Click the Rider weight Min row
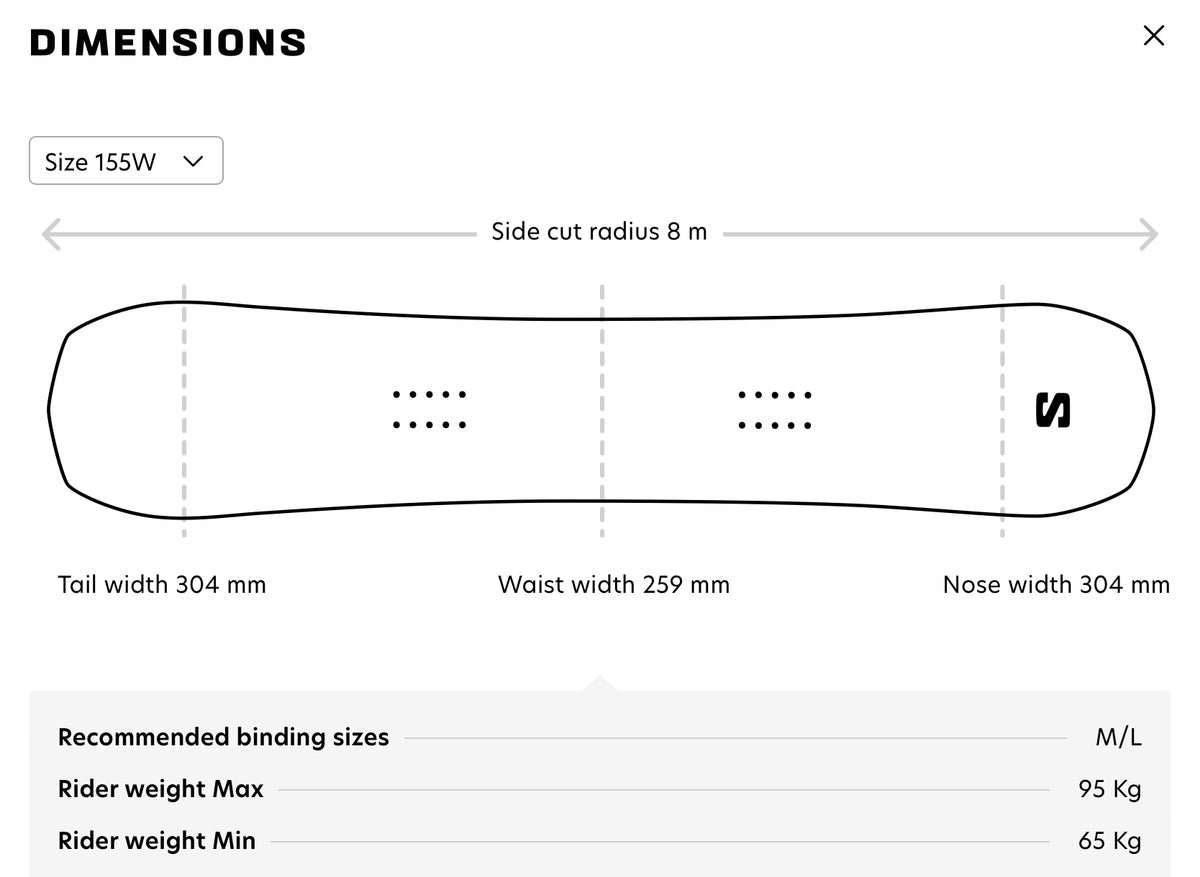This screenshot has height=877, width=1200. [600, 841]
